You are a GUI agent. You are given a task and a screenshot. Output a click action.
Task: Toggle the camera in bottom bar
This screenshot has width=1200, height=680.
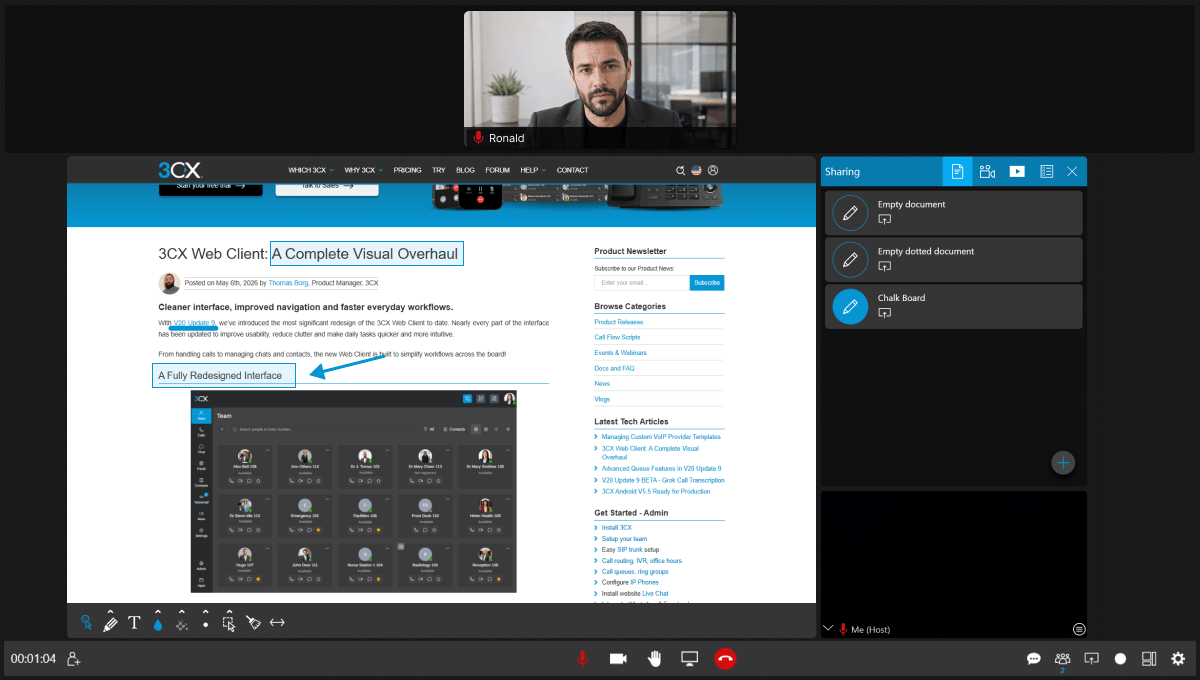618,659
